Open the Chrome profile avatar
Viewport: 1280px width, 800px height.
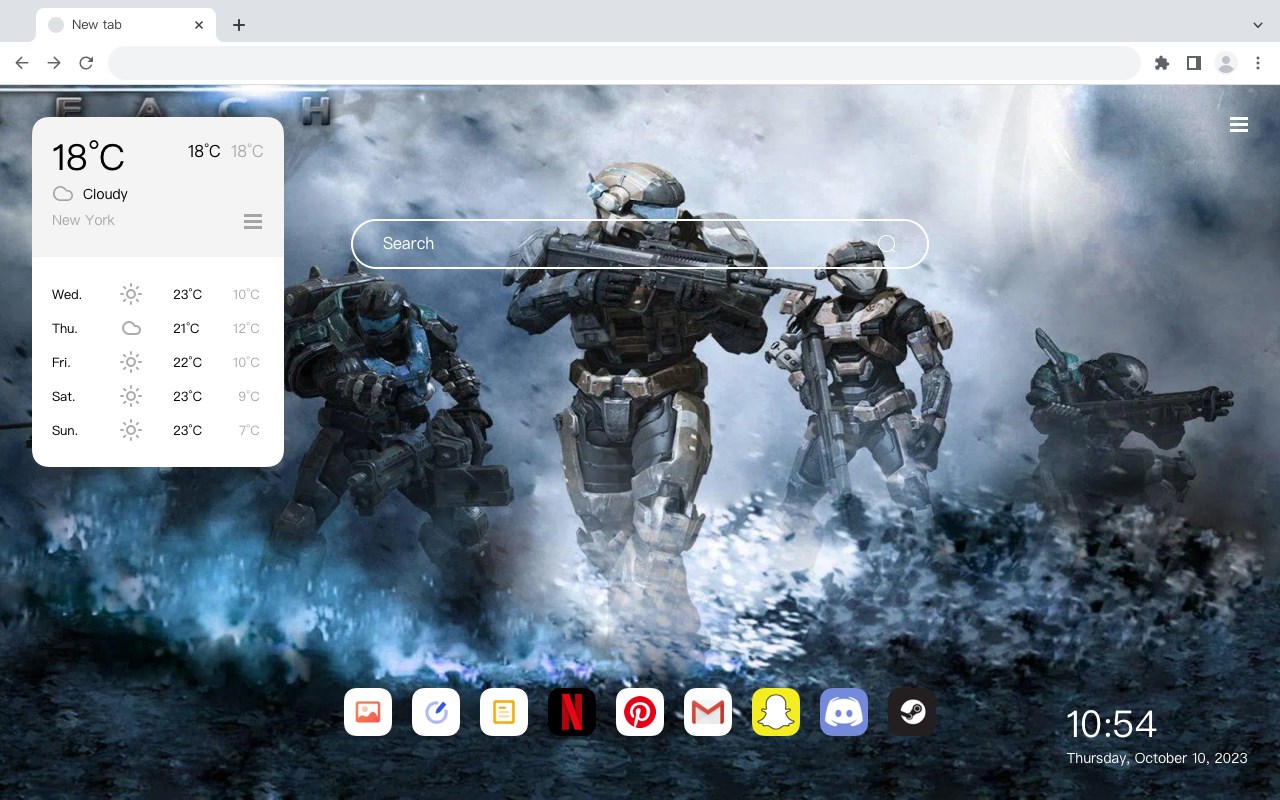pyautogui.click(x=1226, y=63)
